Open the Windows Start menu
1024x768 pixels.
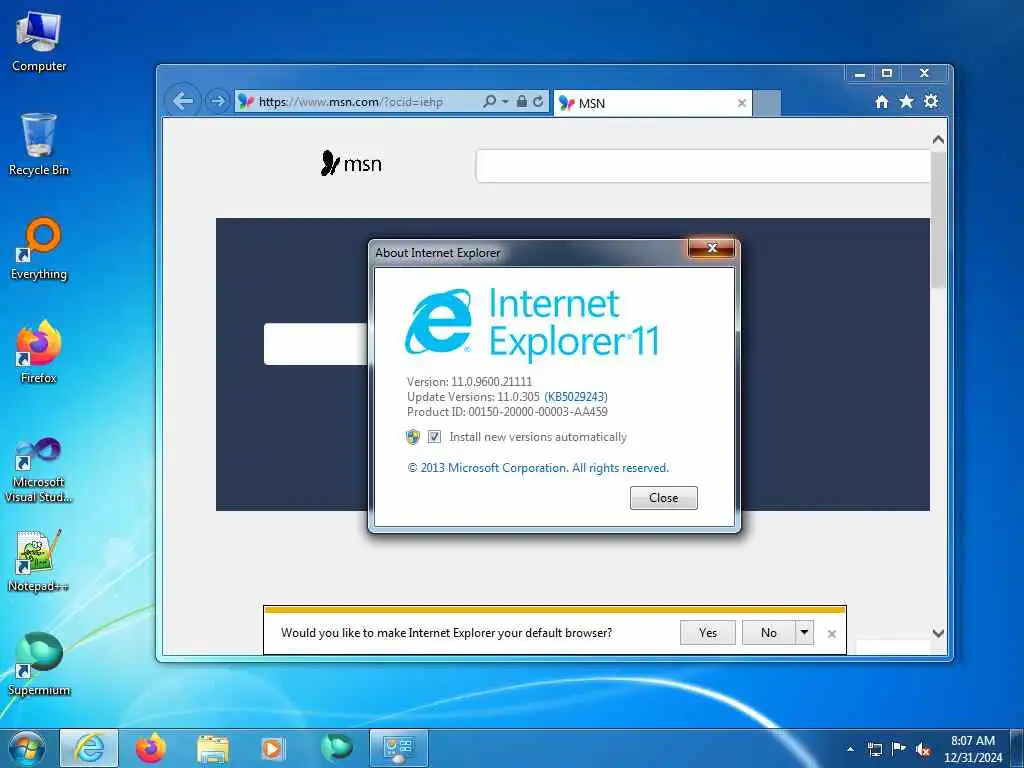[27, 748]
